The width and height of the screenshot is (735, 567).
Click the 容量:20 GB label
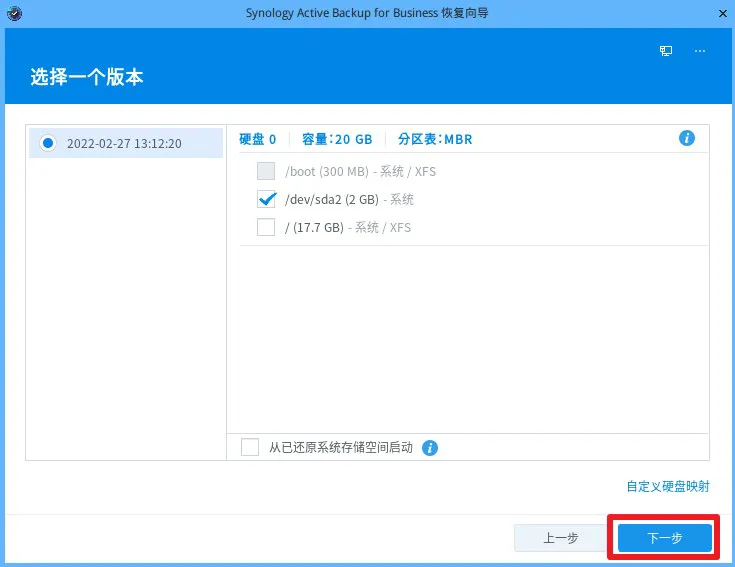click(x=337, y=139)
